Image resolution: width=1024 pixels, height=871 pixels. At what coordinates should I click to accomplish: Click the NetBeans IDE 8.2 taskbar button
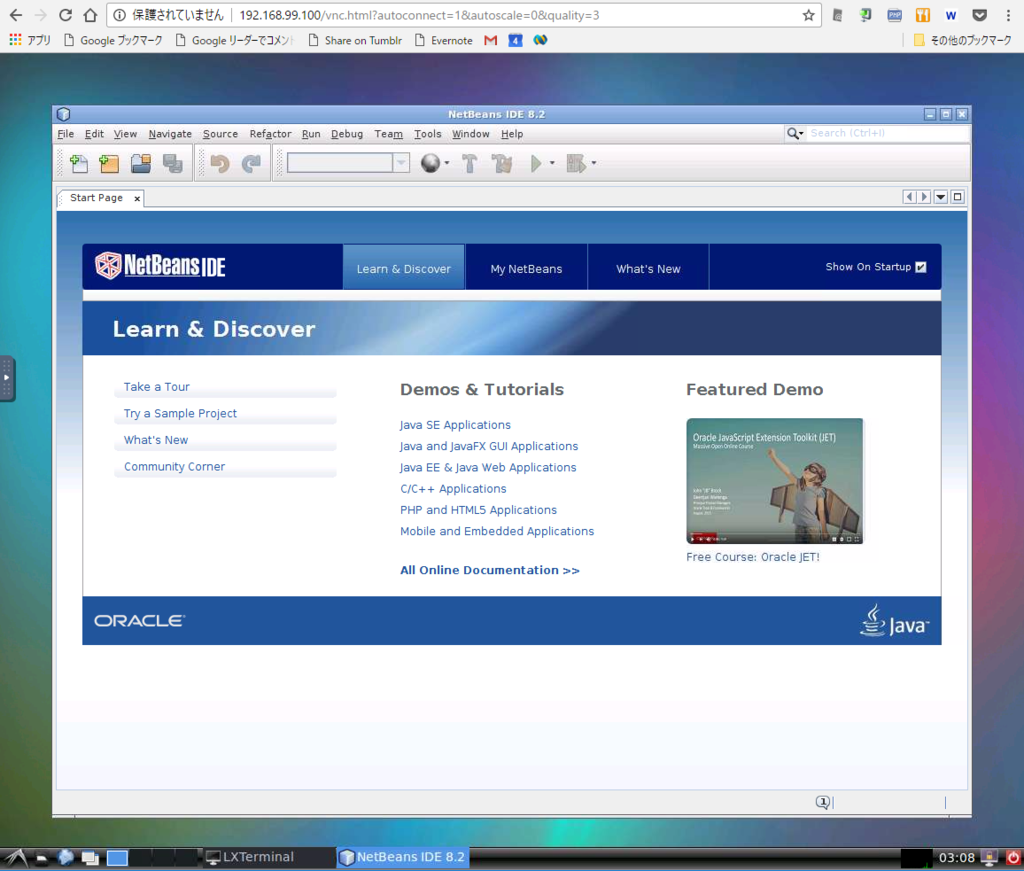click(403, 857)
